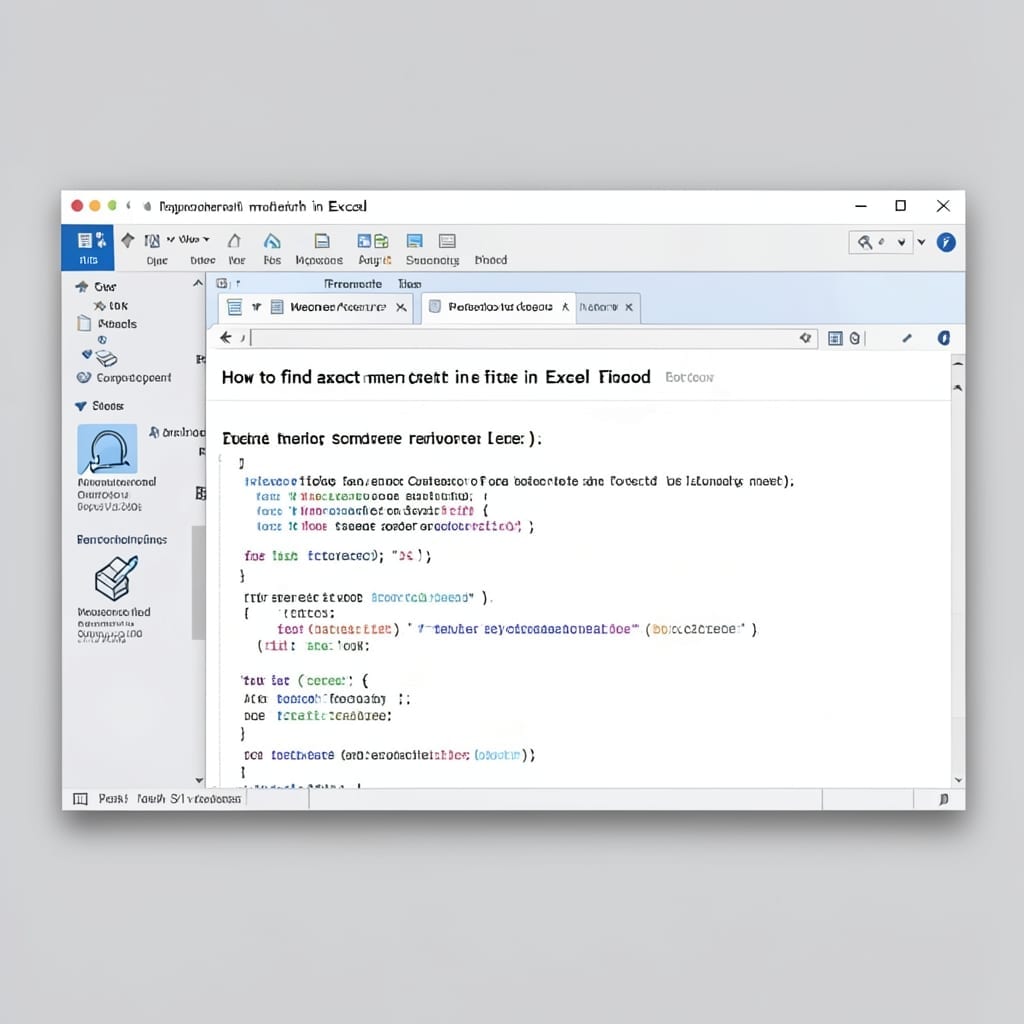
Task: Click the blue monitor icon in the ribbon
Action: pyautogui.click(x=414, y=241)
